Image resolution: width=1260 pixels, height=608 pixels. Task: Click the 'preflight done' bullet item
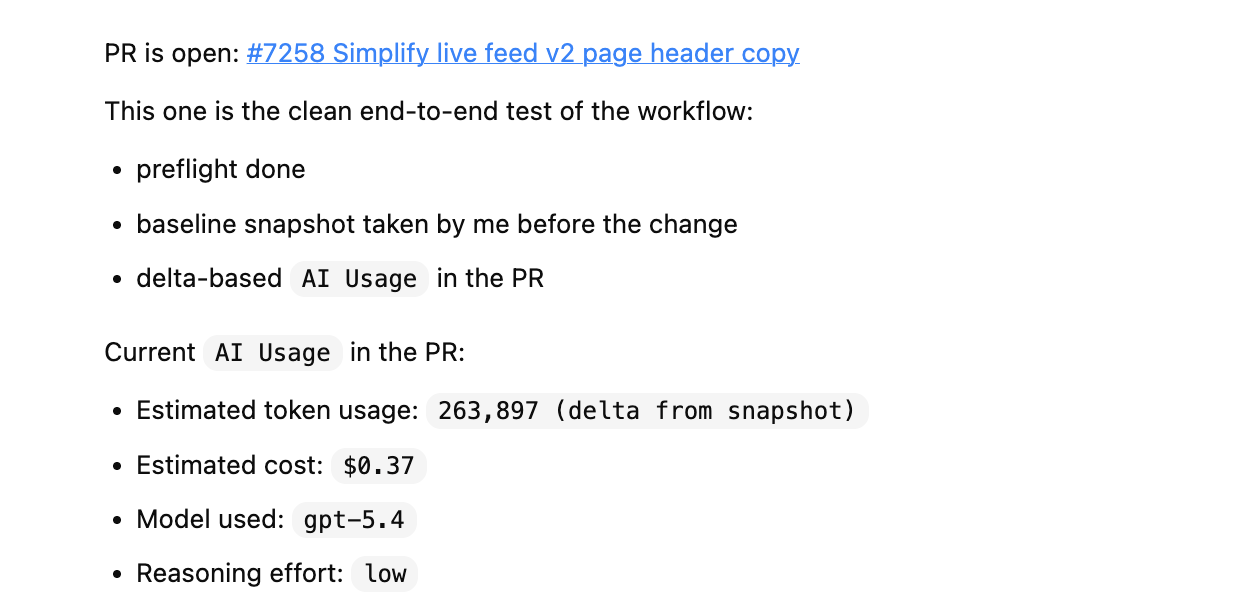pyautogui.click(x=221, y=169)
